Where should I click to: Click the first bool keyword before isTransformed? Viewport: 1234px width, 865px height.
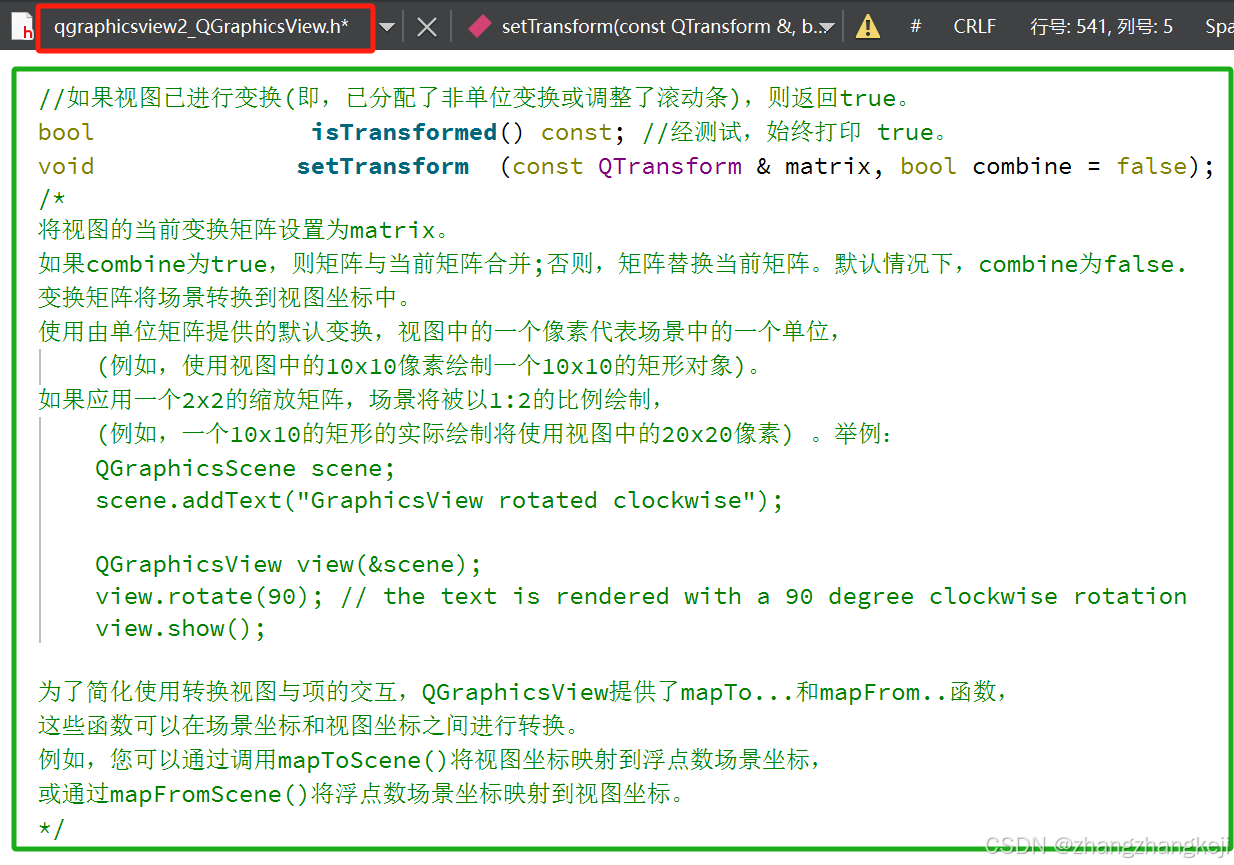click(66, 132)
